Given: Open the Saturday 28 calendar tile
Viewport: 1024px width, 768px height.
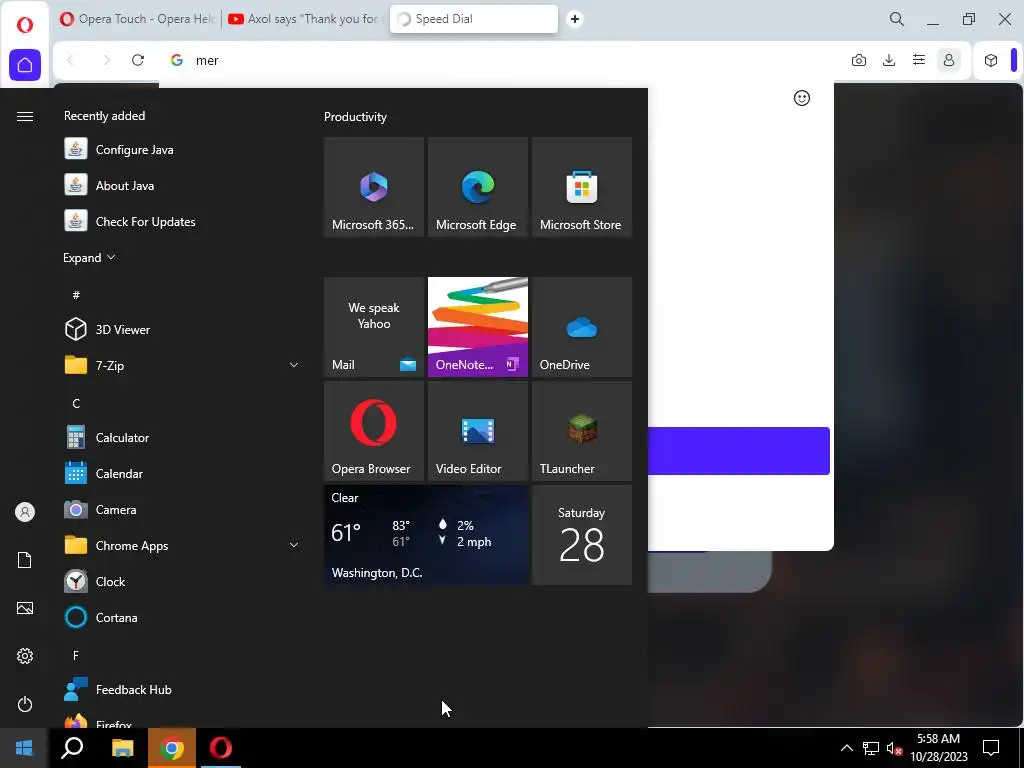Looking at the screenshot, I should coord(582,535).
